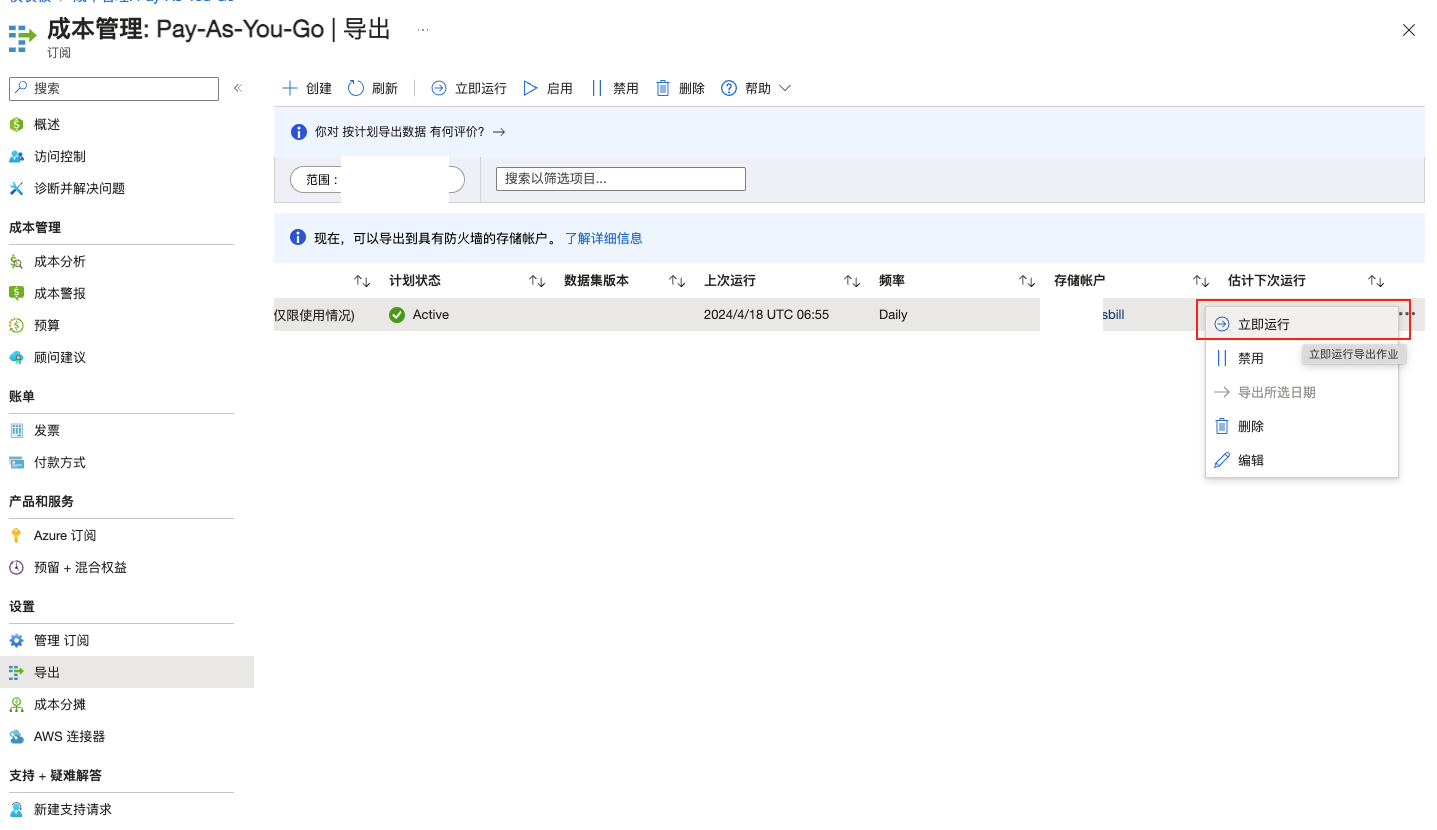Choose 禁用 from the context menu

[1250, 358]
